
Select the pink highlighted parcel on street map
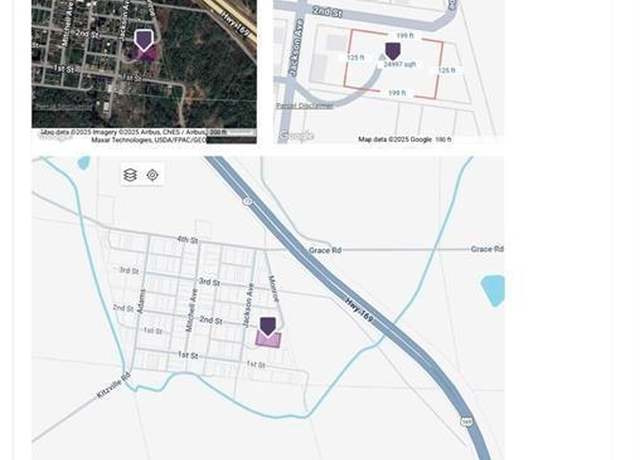268,340
